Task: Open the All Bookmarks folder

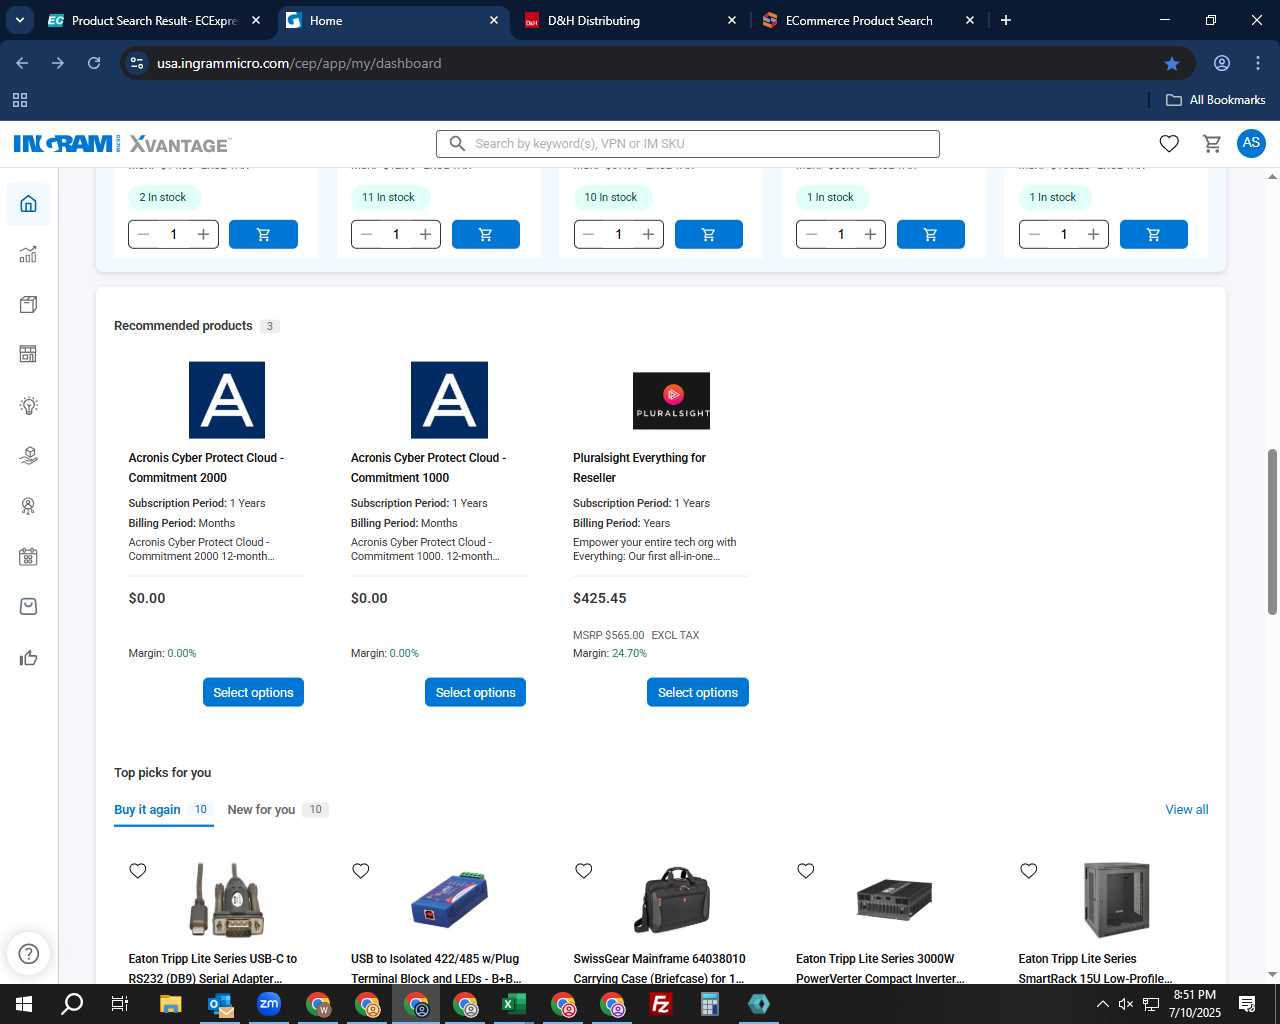Action: 1216,100
